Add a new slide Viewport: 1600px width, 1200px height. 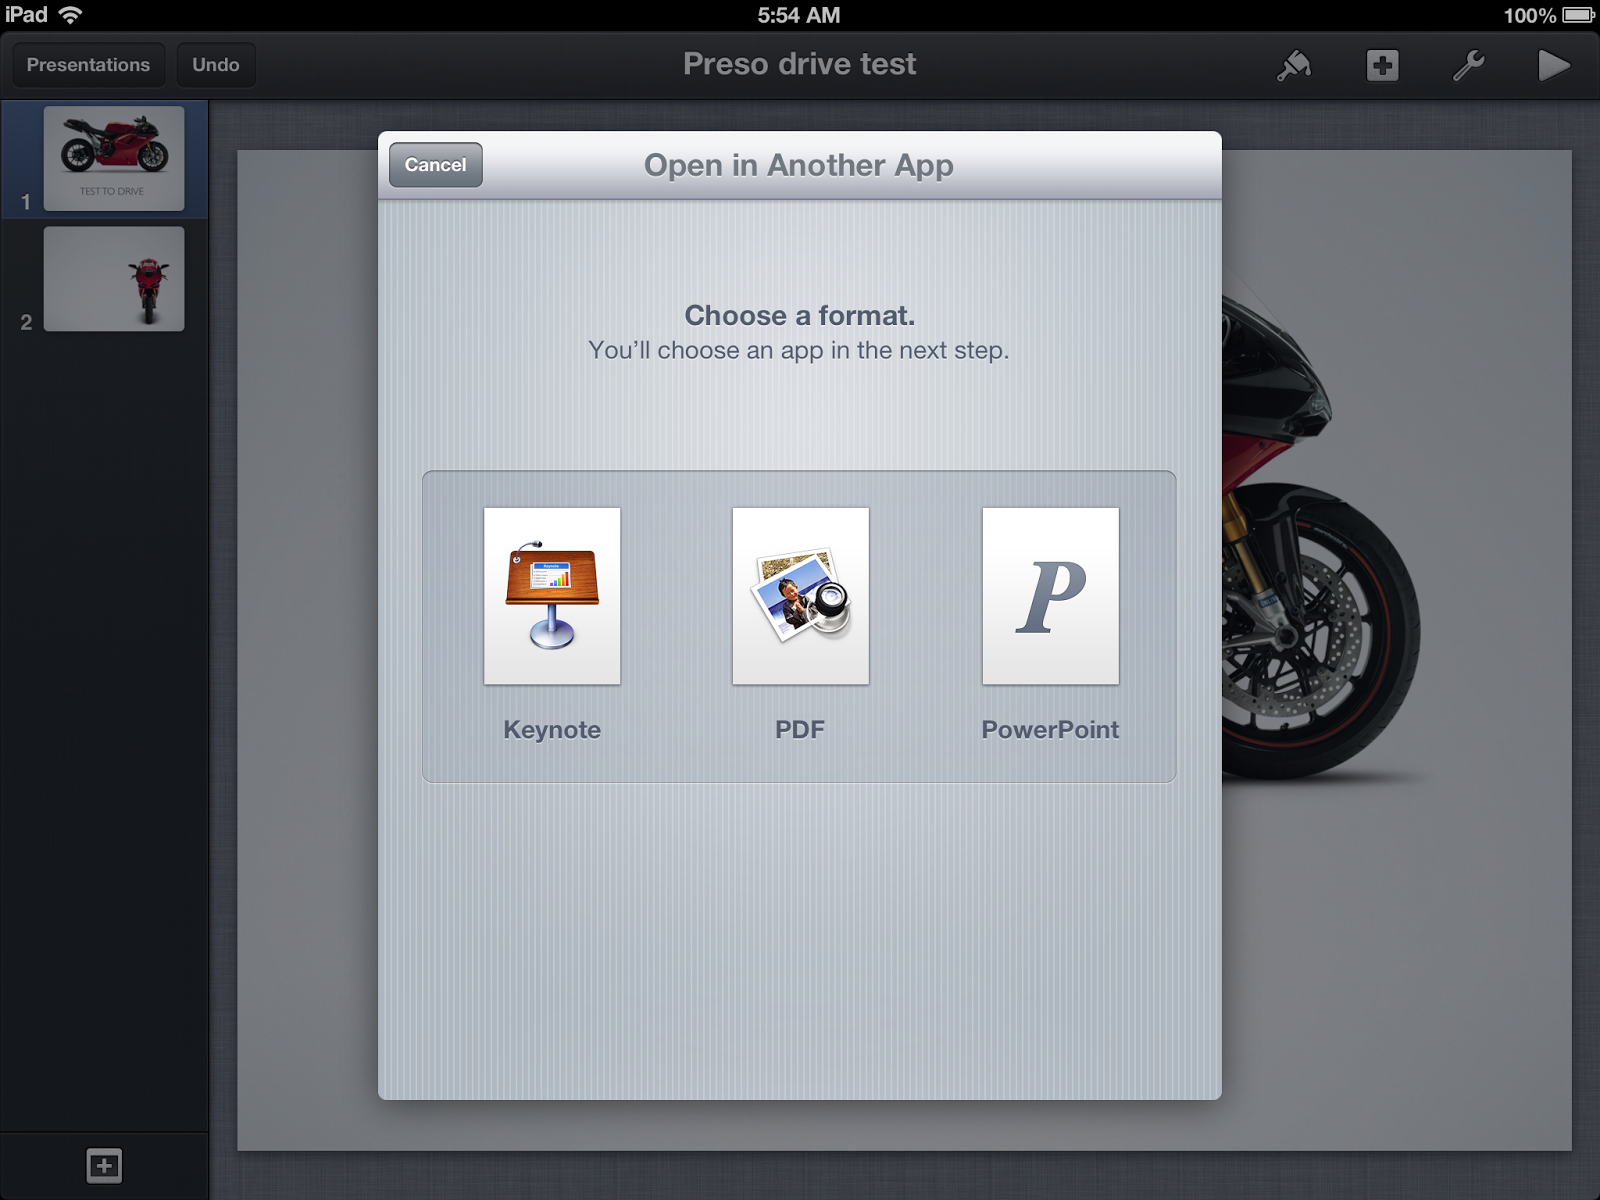pos(104,1166)
